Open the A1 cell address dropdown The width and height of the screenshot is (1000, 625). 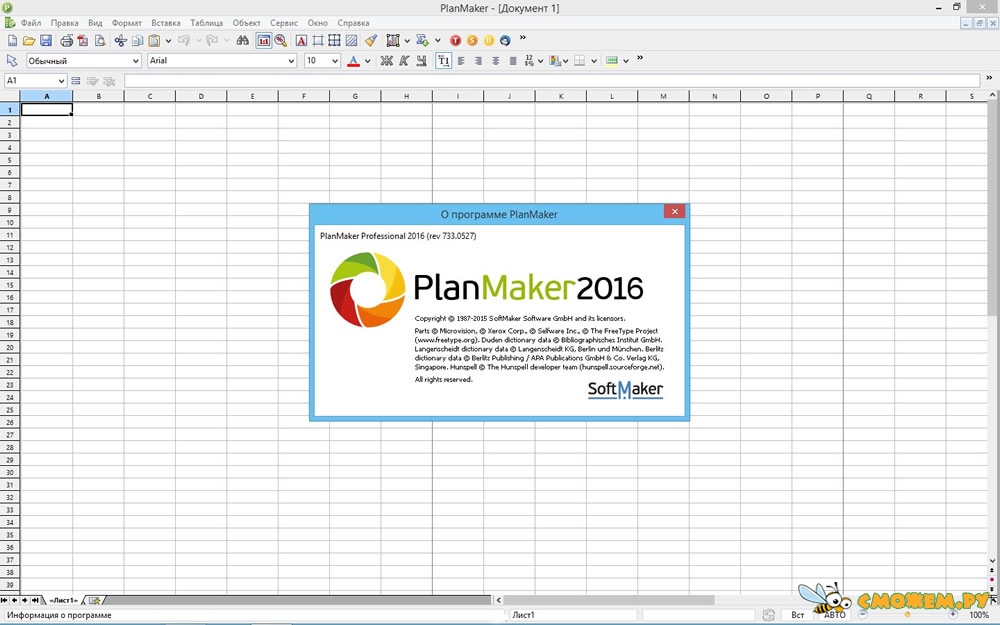click(61, 81)
